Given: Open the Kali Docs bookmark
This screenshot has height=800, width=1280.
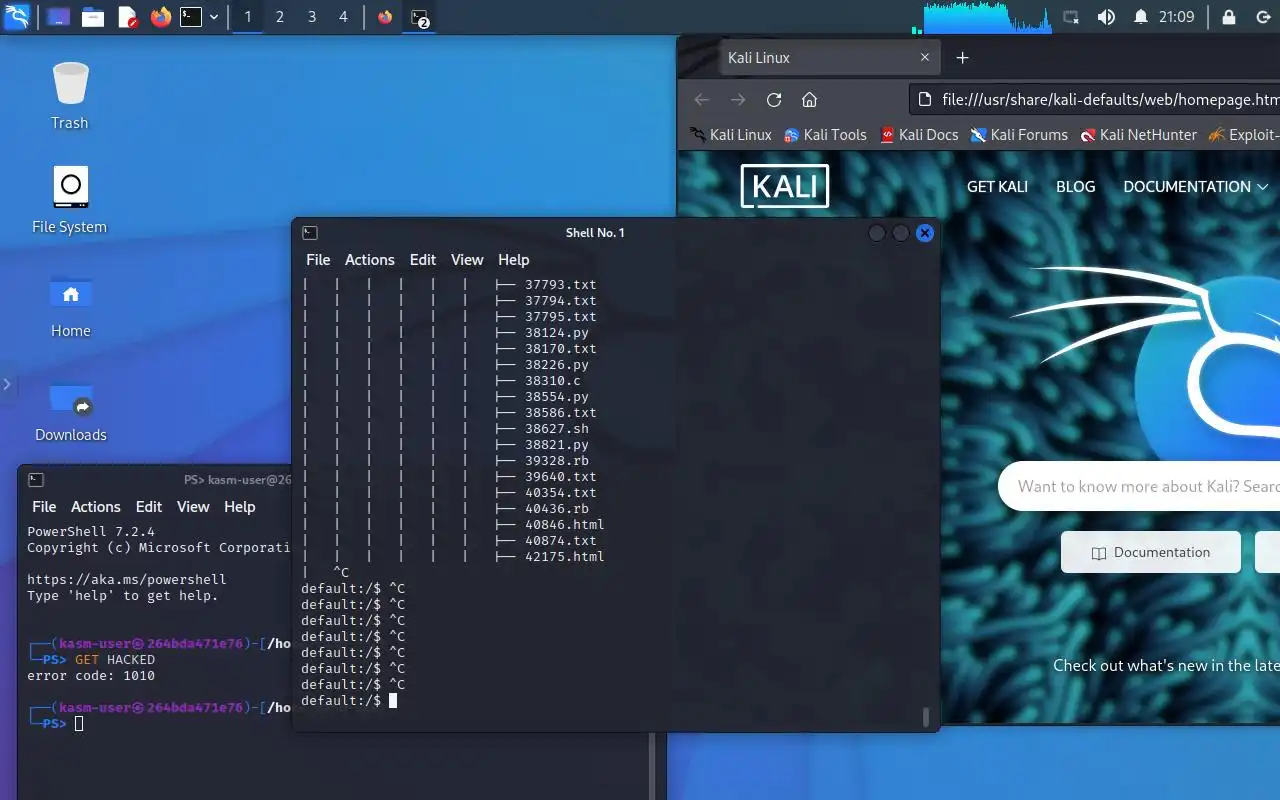Looking at the screenshot, I should [919, 135].
